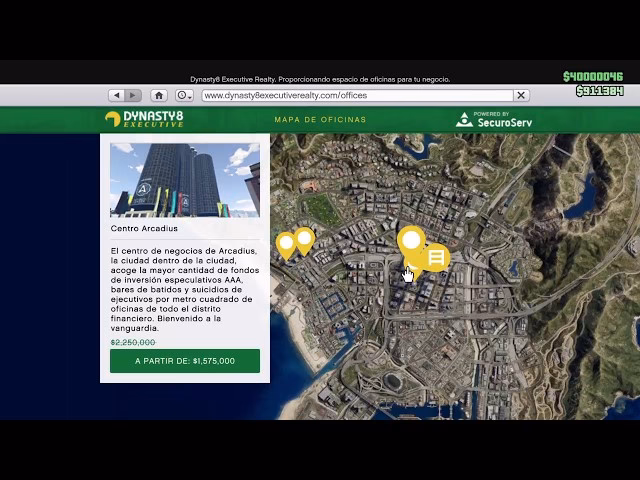This screenshot has width=640, height=480.
Task: Click the green $40000046 bank balance
Action: coord(593,76)
